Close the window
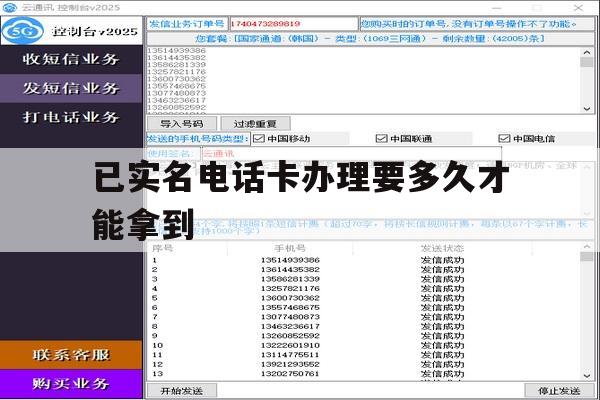The image size is (600, 400). tap(578, 7)
